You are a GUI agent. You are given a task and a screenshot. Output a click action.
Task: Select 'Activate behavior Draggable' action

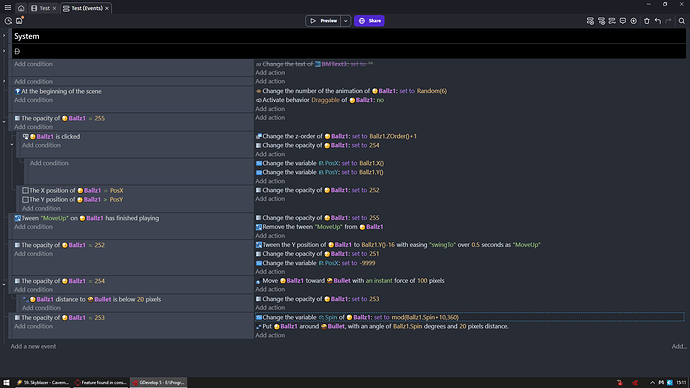[320, 100]
